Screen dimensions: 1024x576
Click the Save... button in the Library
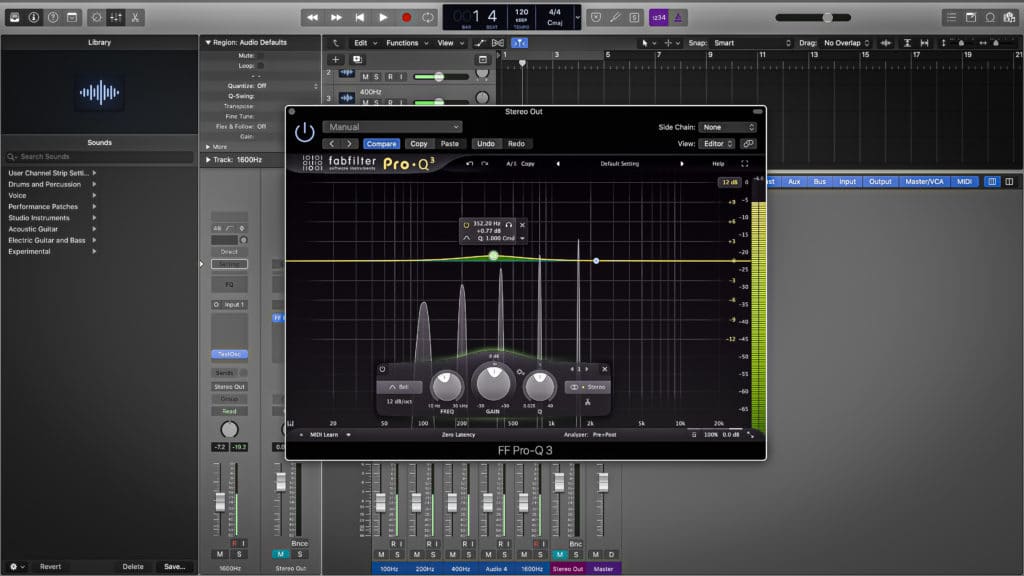tap(174, 566)
